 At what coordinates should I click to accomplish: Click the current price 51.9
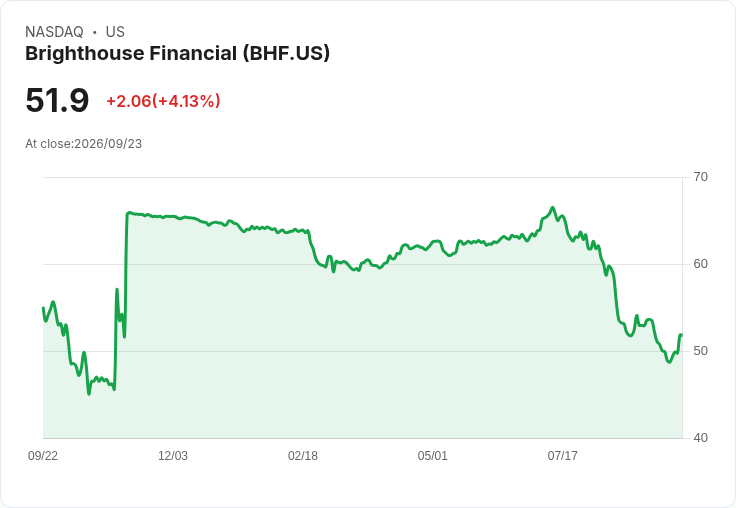57,100
